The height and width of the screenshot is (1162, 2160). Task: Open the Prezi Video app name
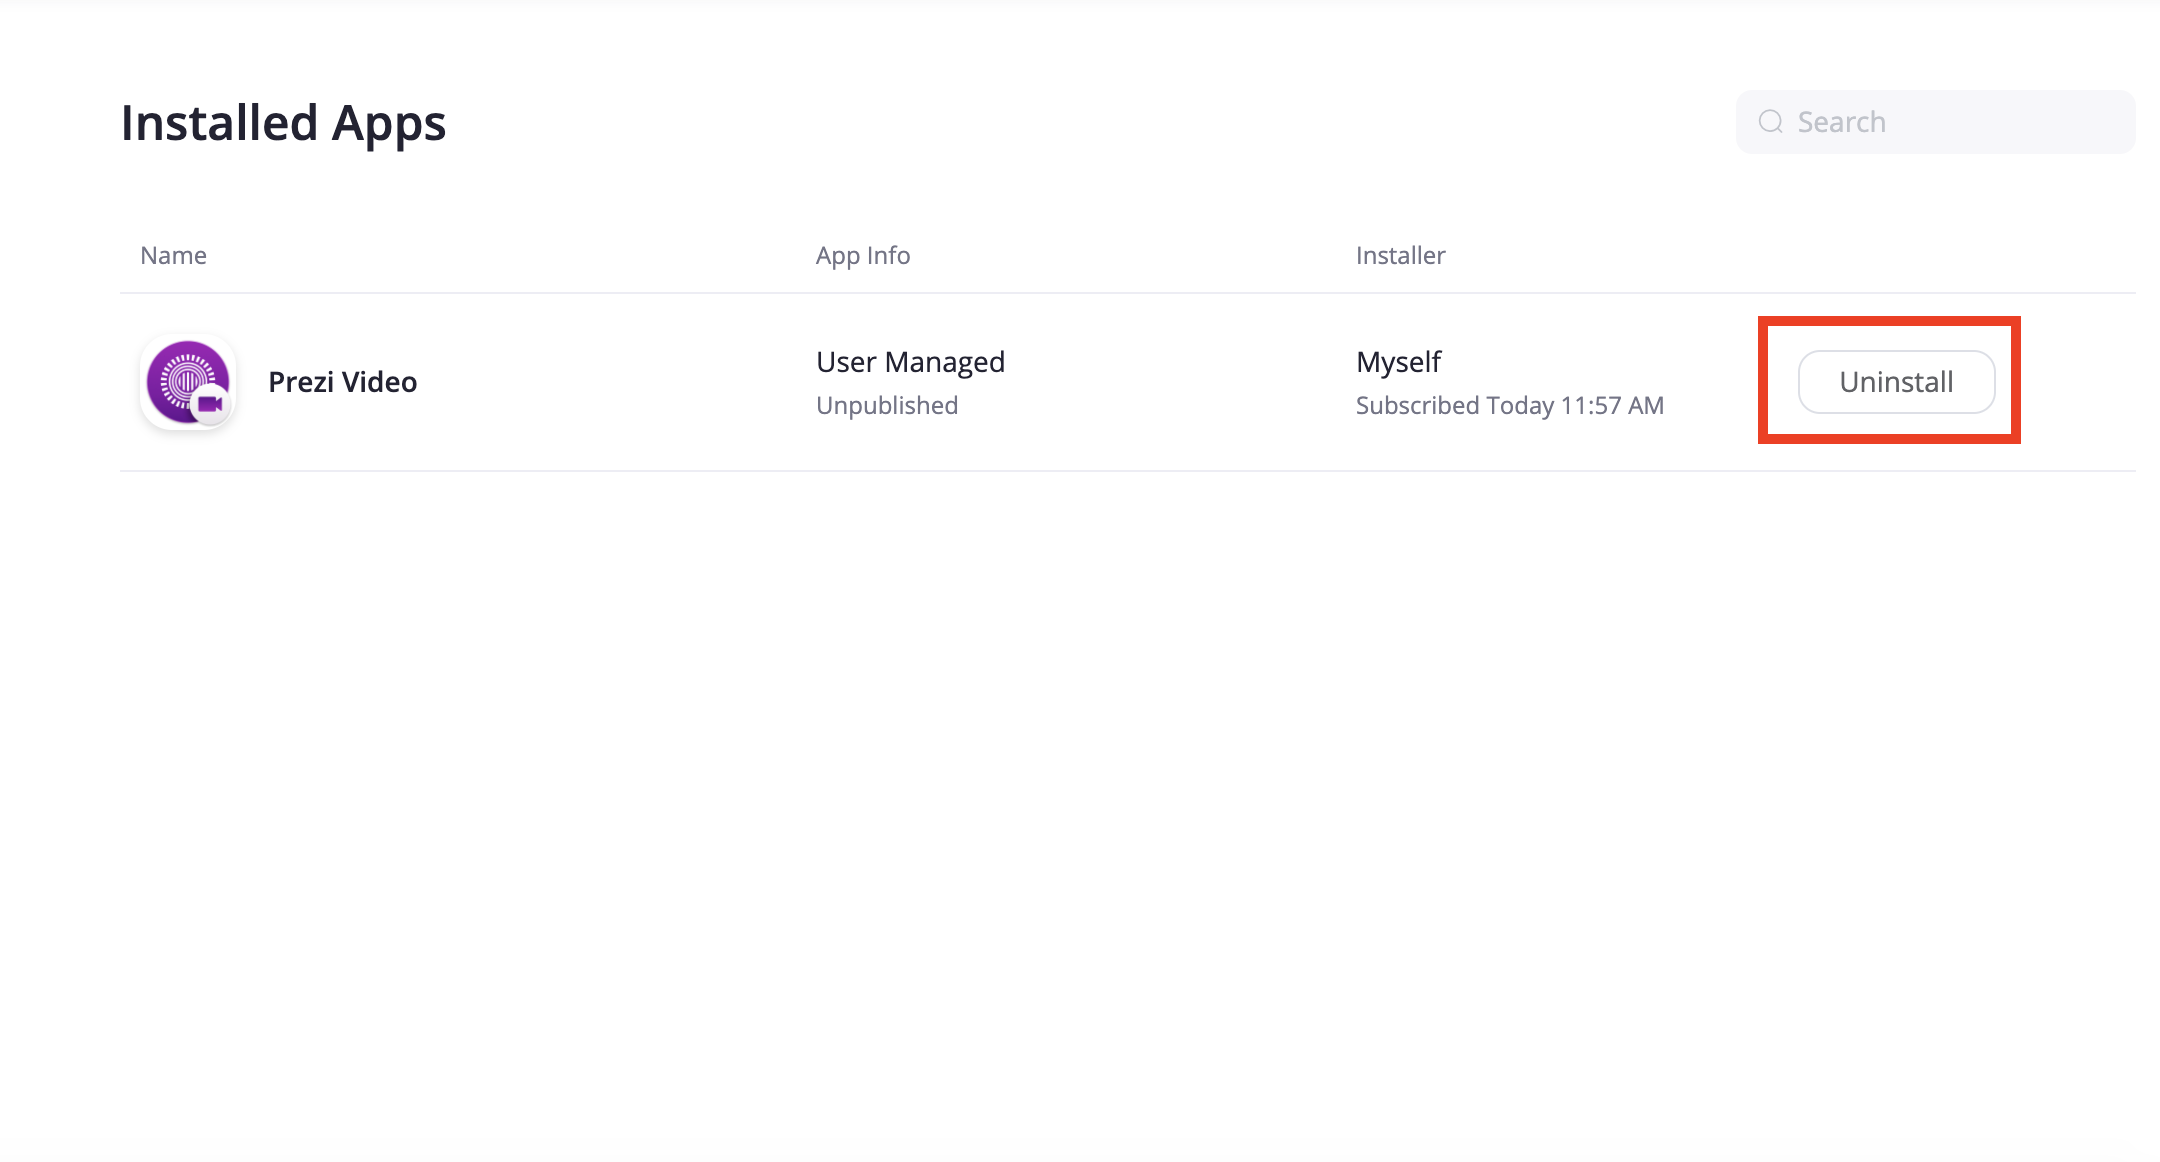click(x=342, y=382)
